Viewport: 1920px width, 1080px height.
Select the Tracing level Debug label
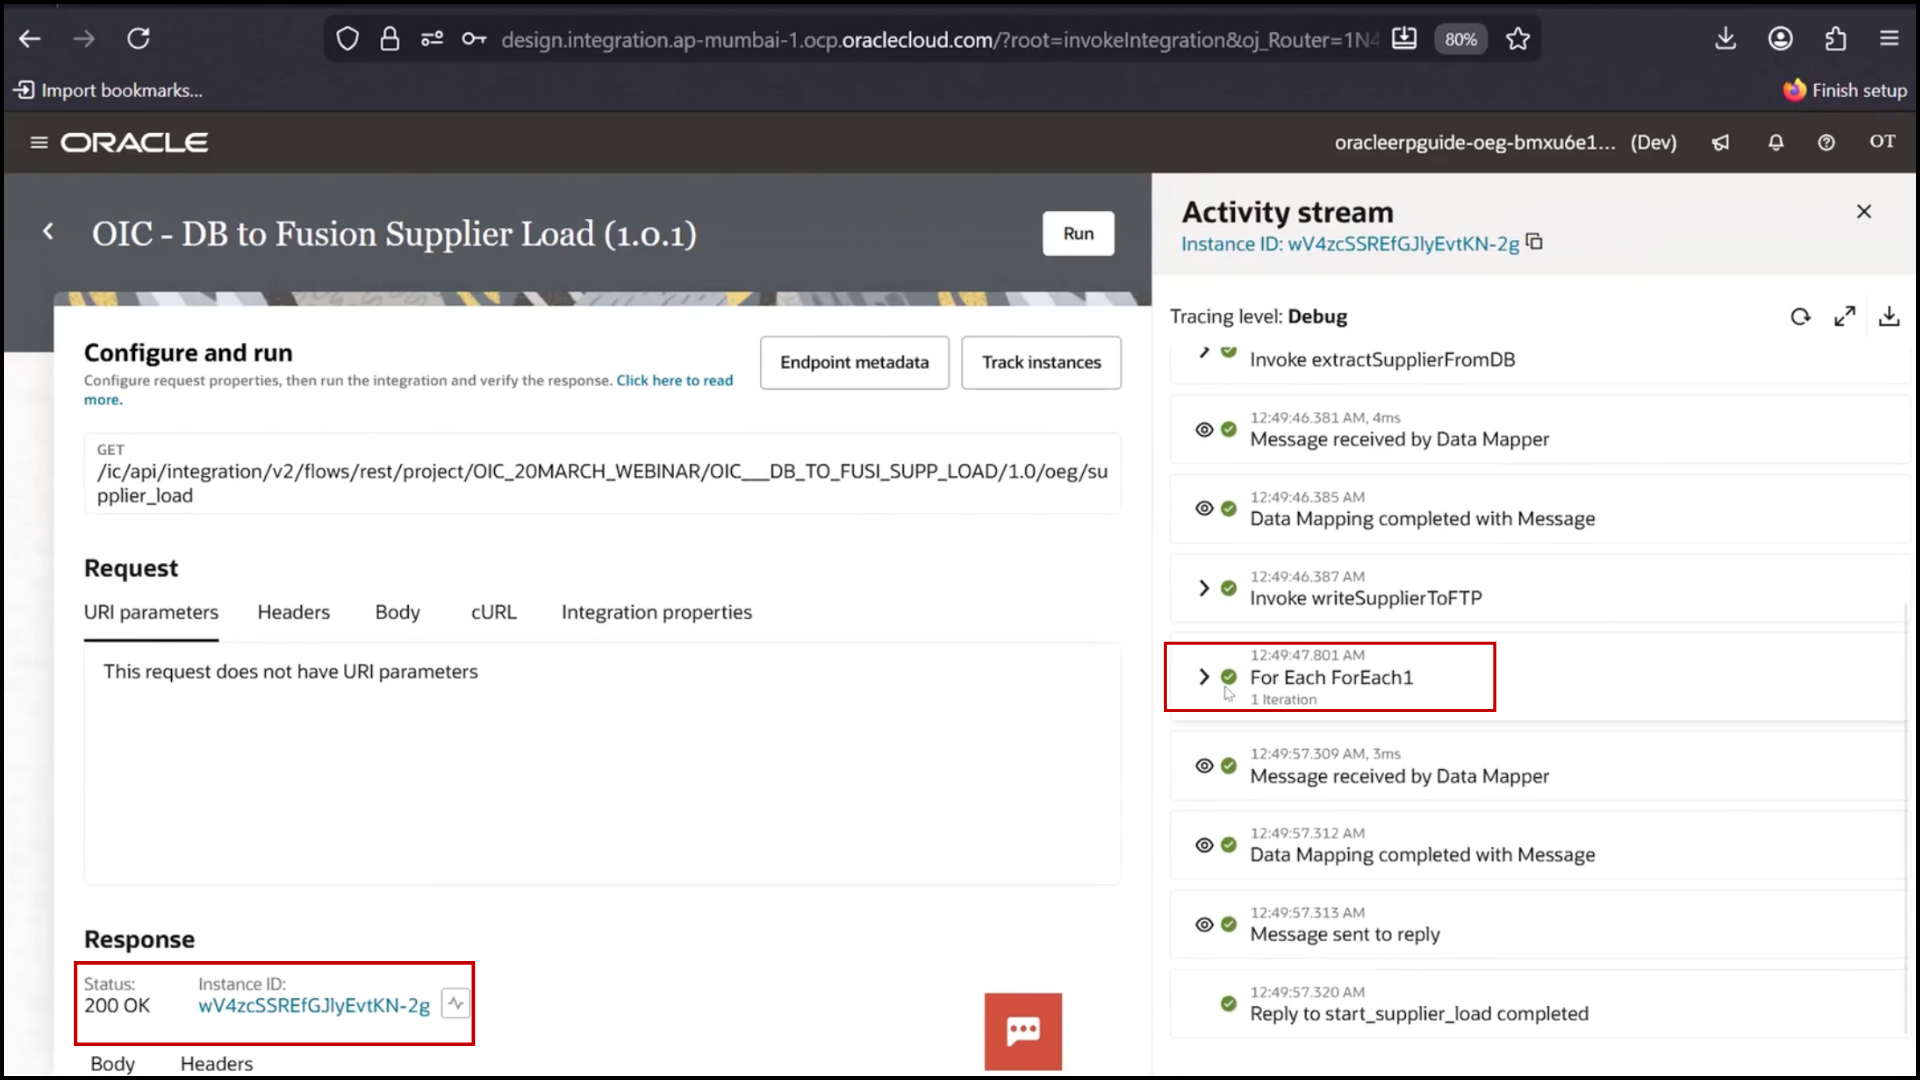click(1258, 316)
